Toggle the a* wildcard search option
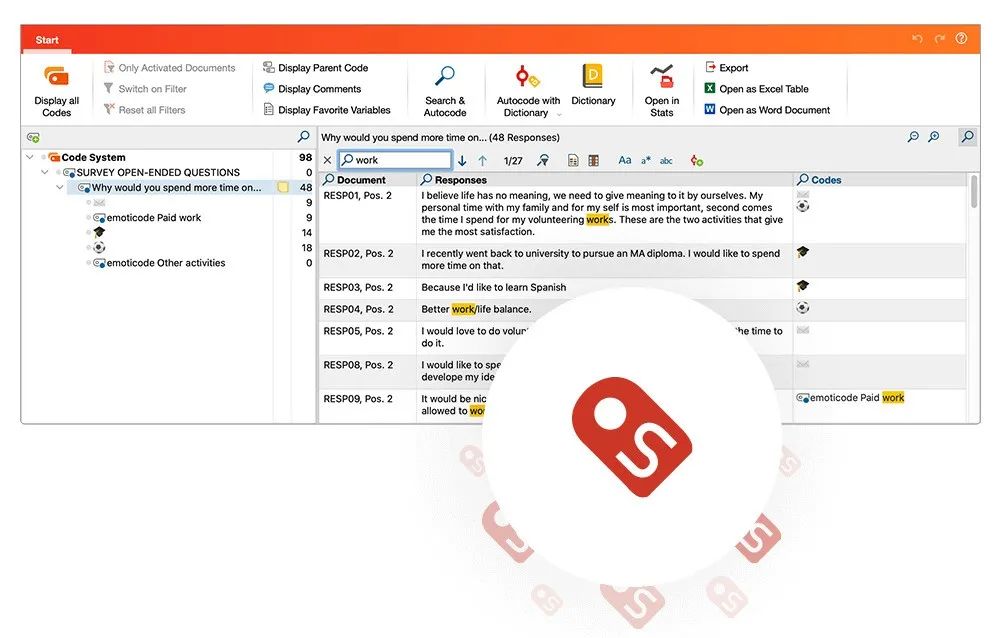This screenshot has height=638, width=1000. [x=645, y=161]
